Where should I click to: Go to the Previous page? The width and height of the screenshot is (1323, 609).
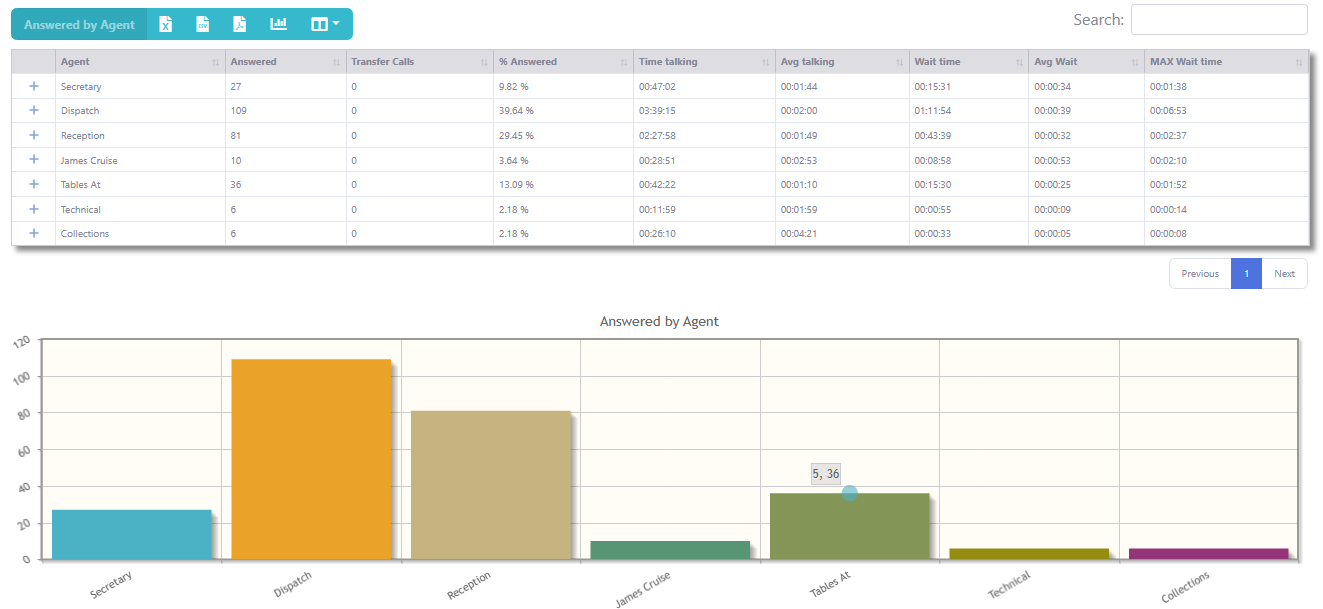click(x=1200, y=274)
